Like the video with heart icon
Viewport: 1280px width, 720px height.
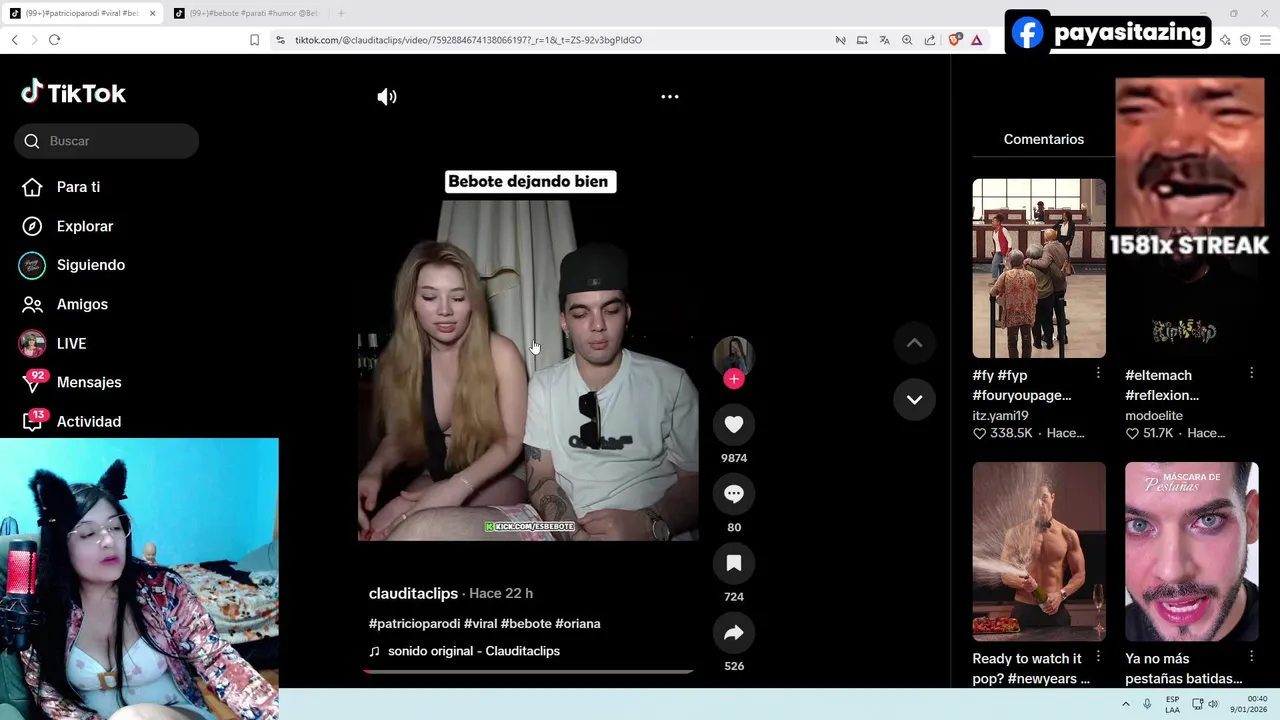pyautogui.click(x=734, y=424)
